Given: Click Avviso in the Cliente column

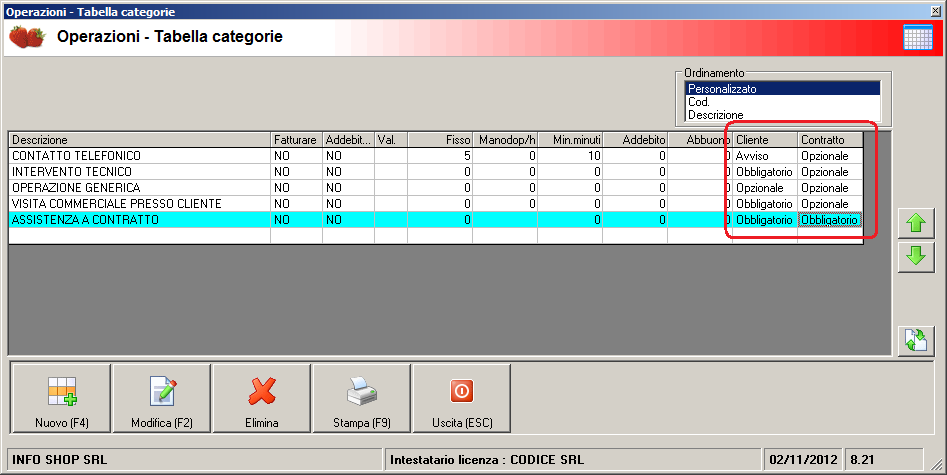Looking at the screenshot, I should pyautogui.click(x=765, y=156).
